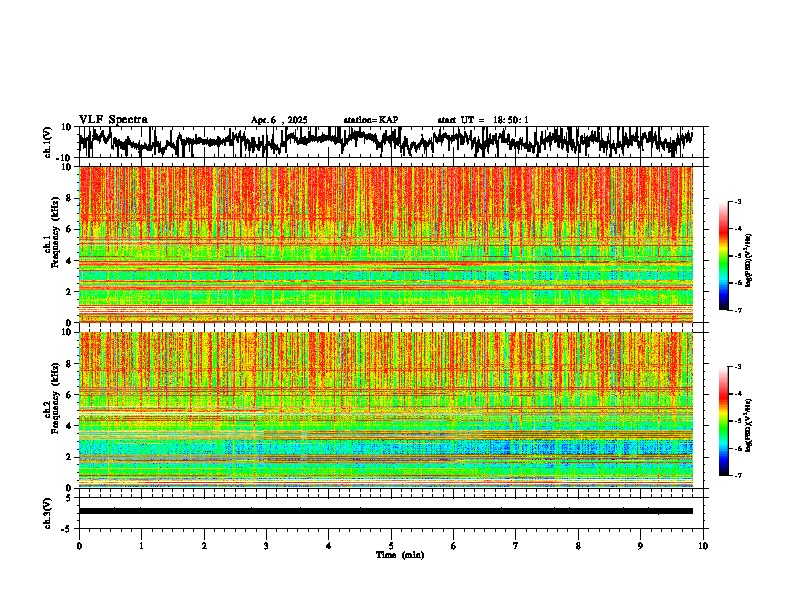Click the ch.3 black voltage band

[x=386, y=511]
